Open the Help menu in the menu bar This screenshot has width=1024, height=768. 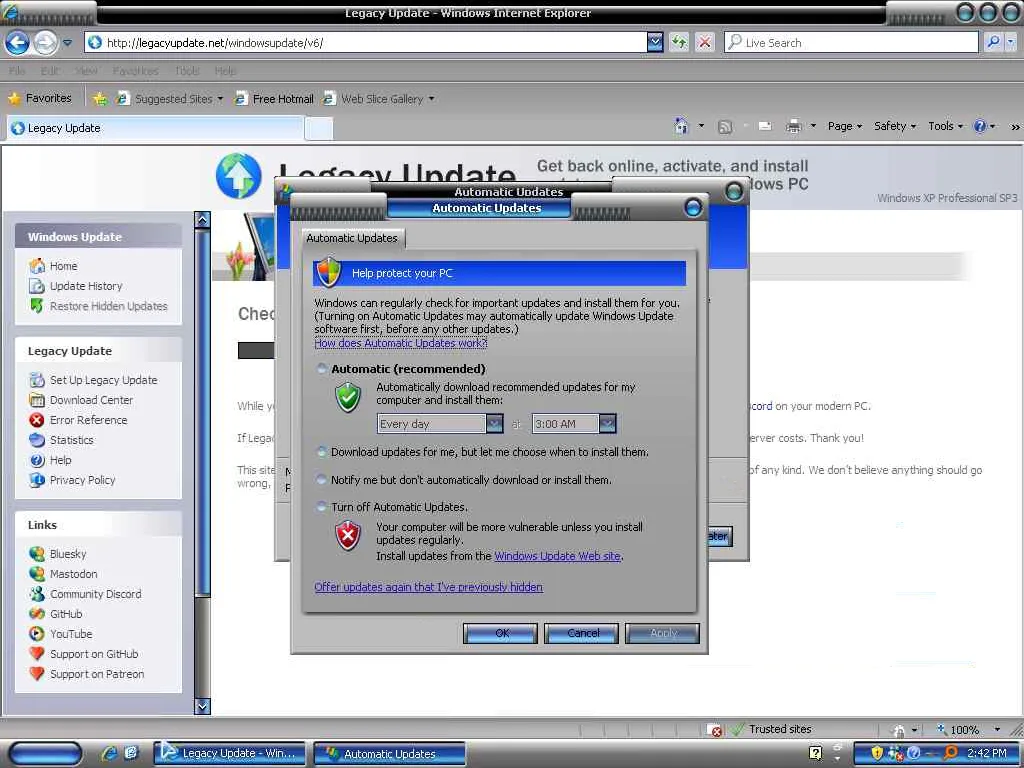point(225,71)
